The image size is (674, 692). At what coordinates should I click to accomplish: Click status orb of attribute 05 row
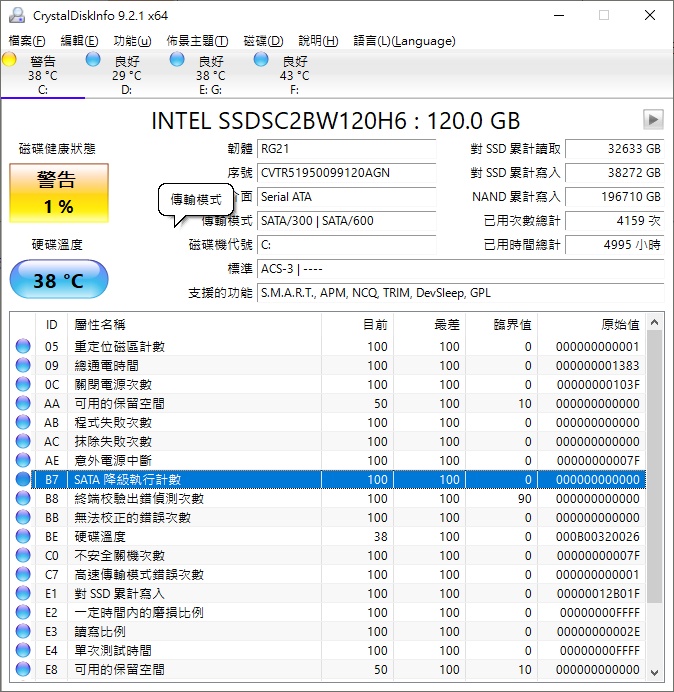23,347
